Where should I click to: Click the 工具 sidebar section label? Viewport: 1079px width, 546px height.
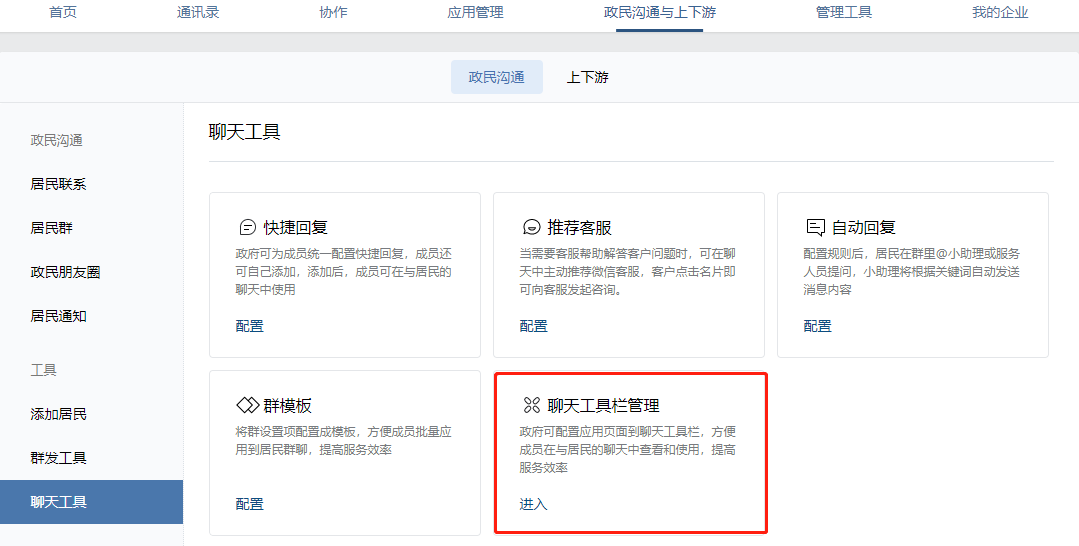tap(43, 370)
